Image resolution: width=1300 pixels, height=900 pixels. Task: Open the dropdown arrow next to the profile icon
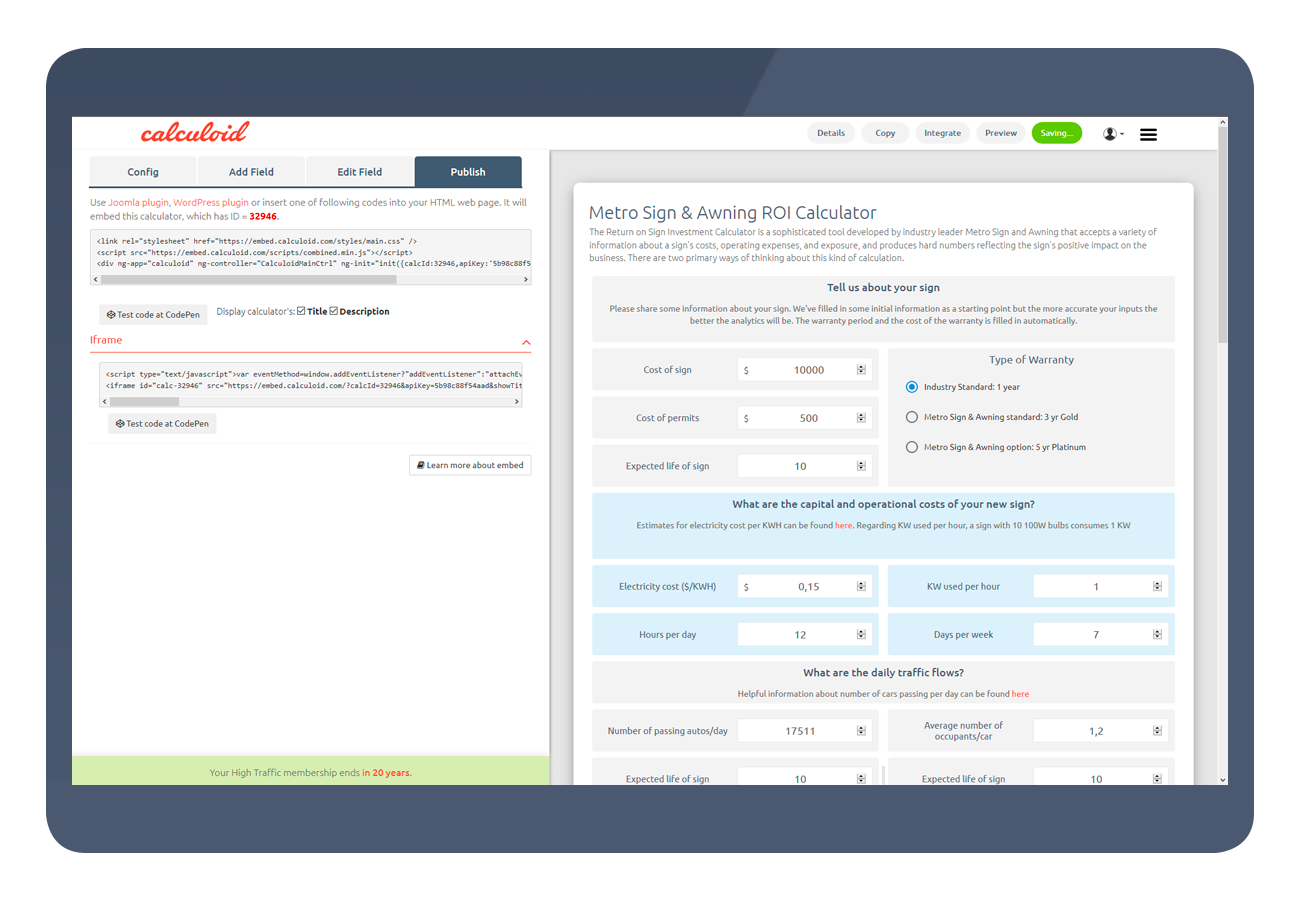pos(1124,133)
